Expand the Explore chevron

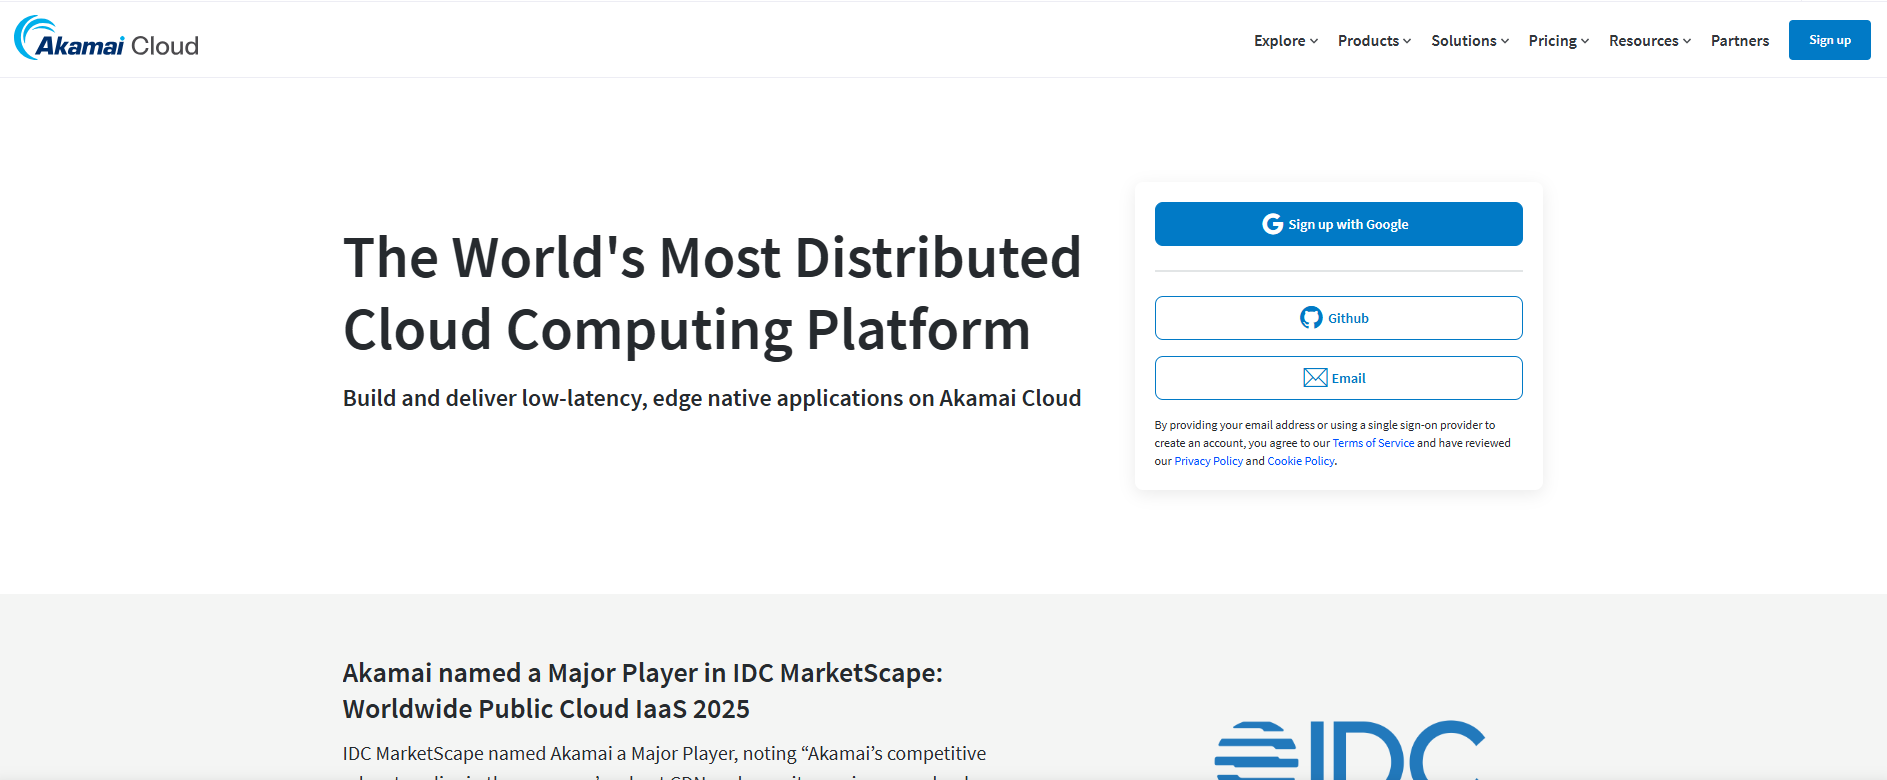1314,41
